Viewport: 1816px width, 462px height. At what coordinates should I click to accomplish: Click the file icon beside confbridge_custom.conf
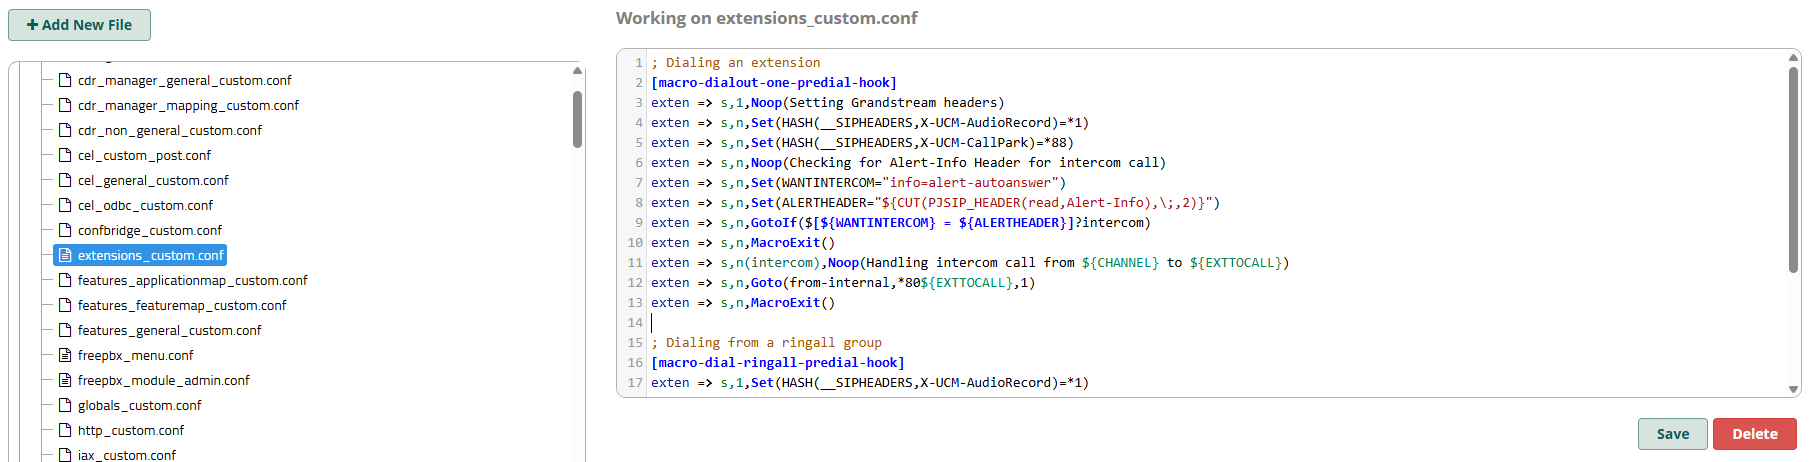(65, 230)
